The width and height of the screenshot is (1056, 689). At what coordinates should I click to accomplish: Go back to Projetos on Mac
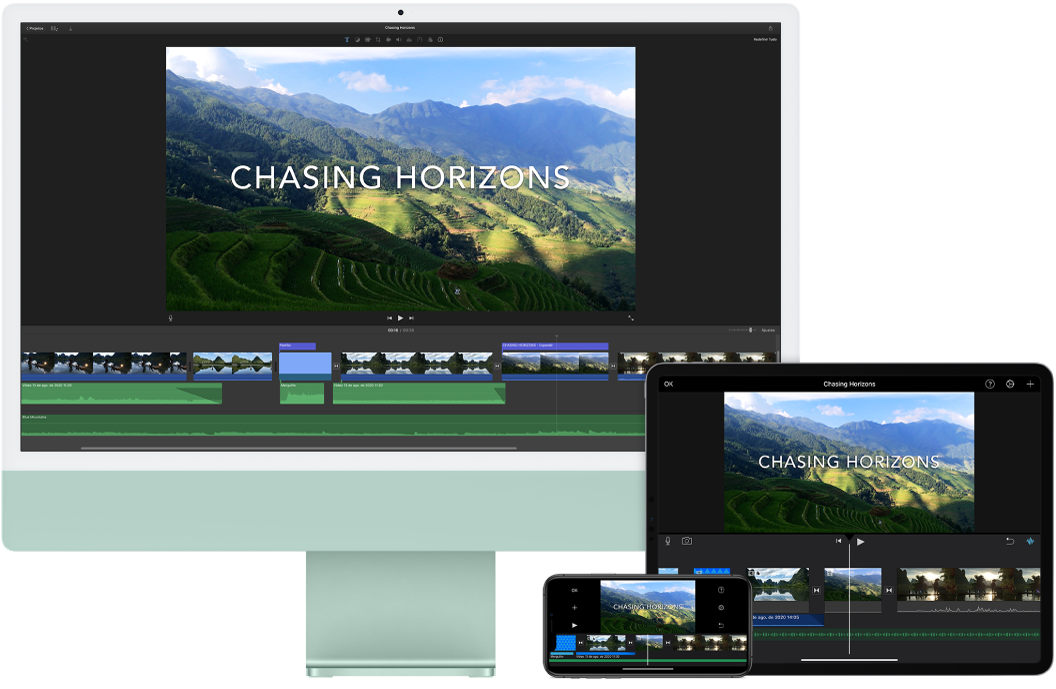(x=34, y=28)
